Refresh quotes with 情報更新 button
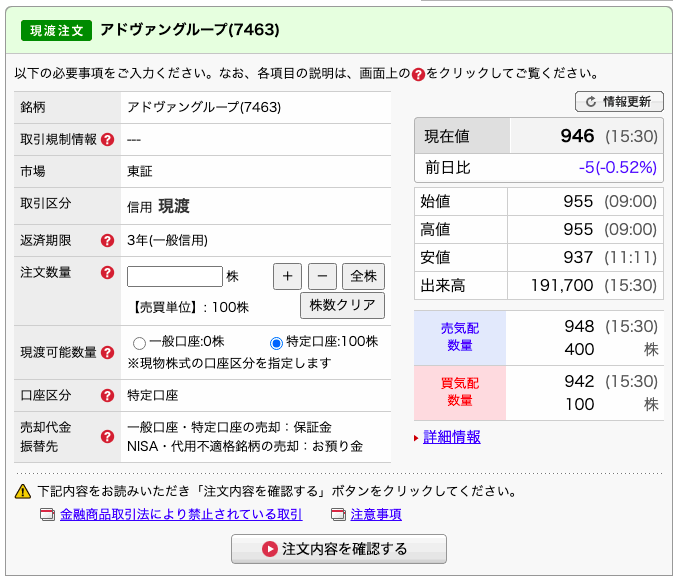The width and height of the screenshot is (676, 583). point(619,102)
